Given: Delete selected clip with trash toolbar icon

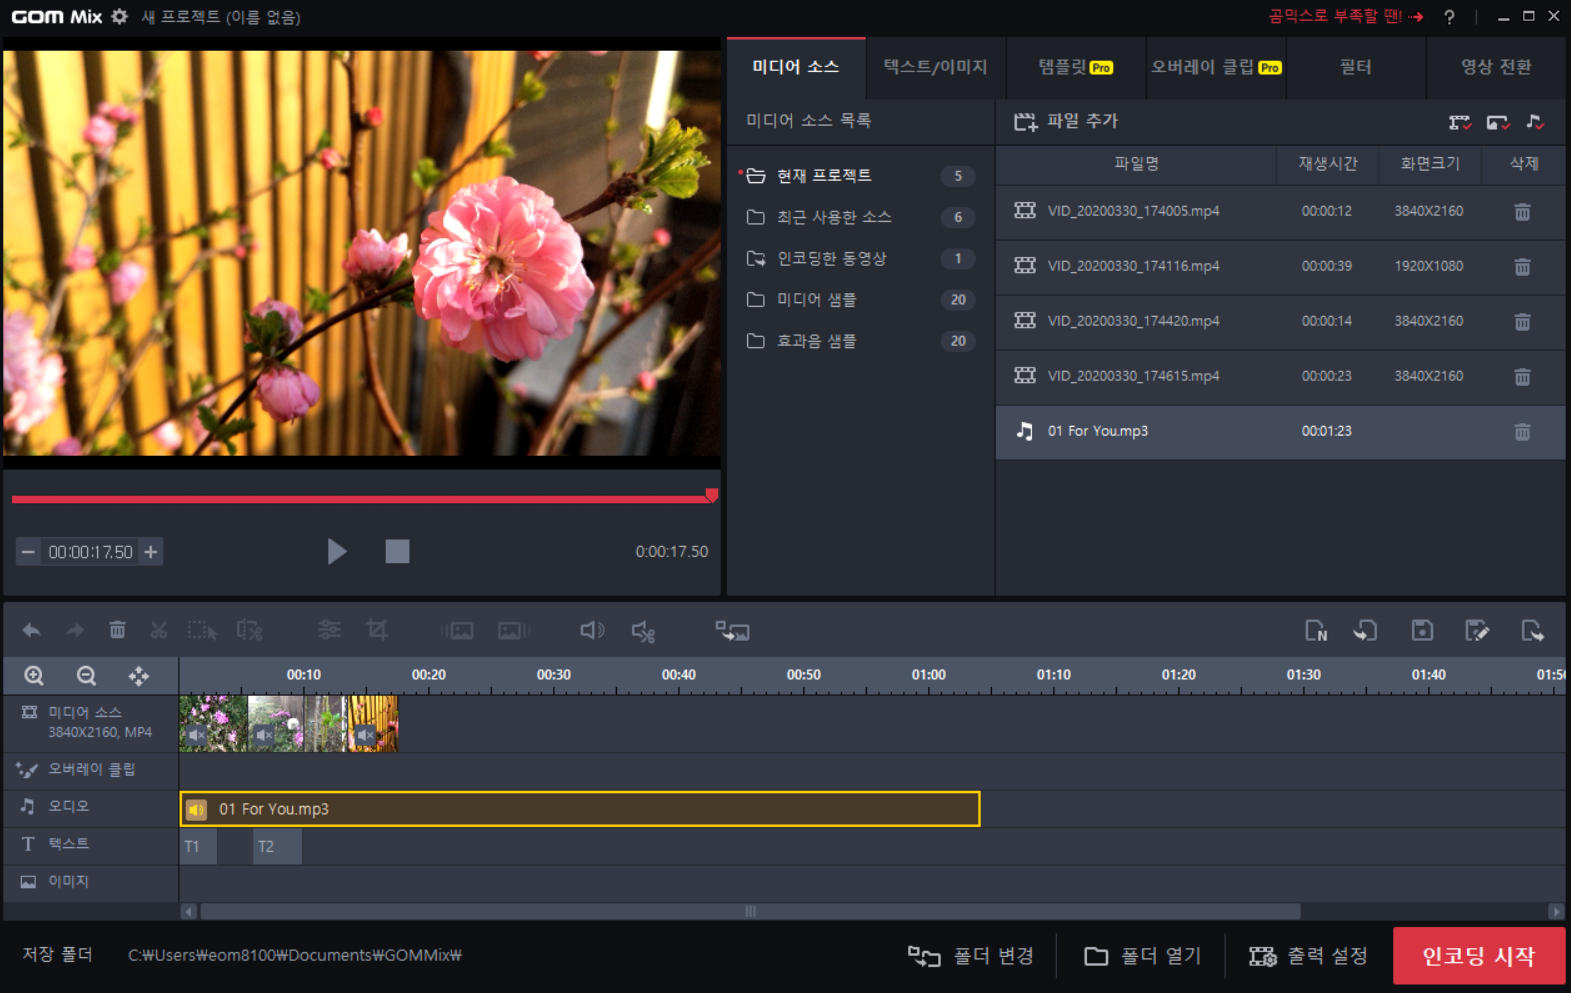Looking at the screenshot, I should click(117, 630).
